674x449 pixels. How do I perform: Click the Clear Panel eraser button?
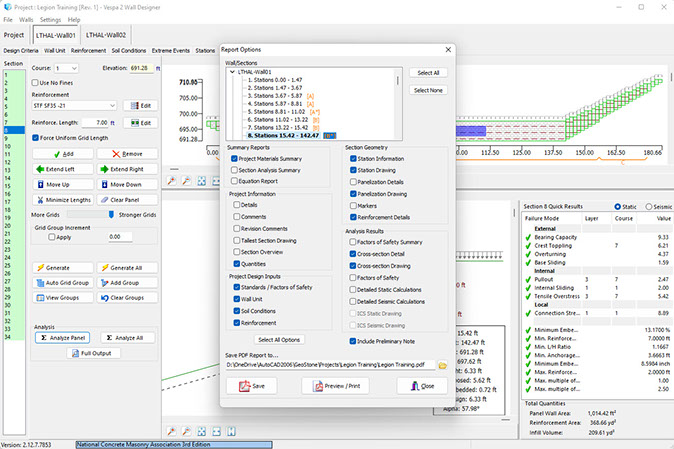tap(126, 199)
